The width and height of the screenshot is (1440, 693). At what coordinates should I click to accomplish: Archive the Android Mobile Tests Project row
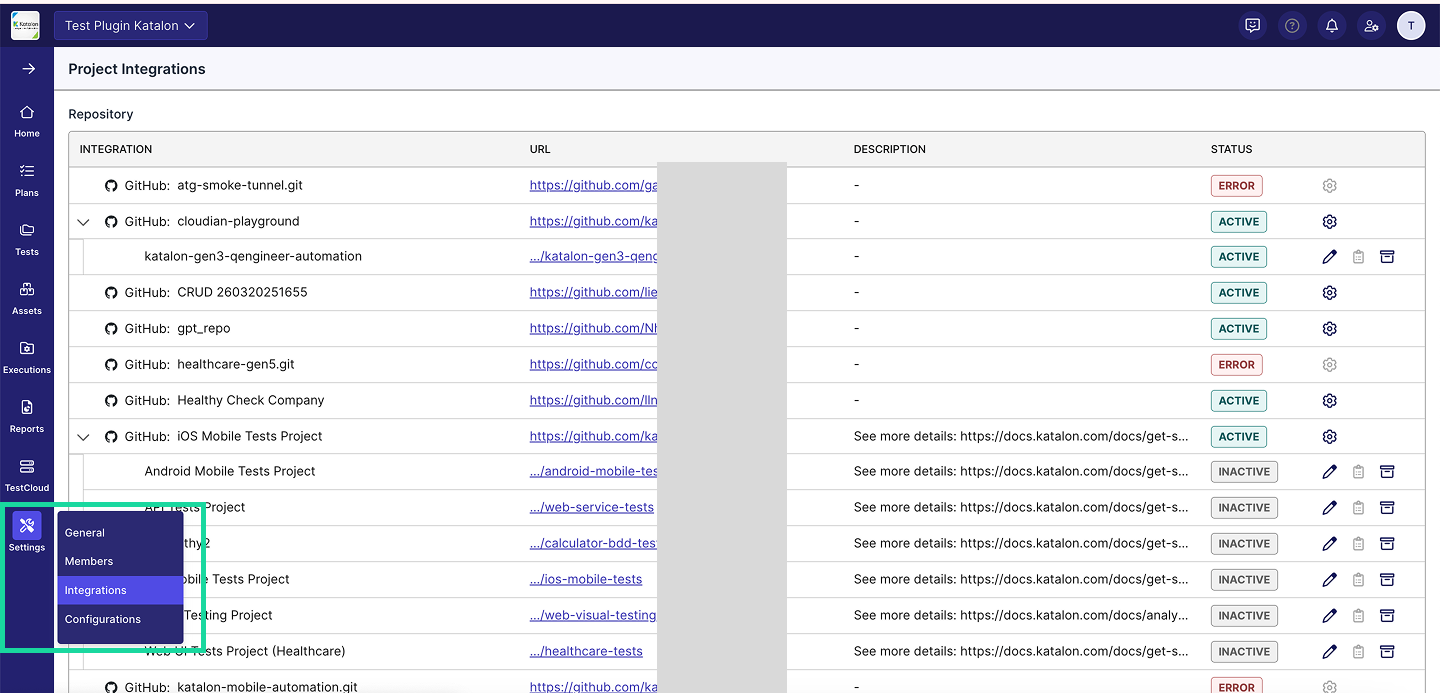pos(1387,472)
